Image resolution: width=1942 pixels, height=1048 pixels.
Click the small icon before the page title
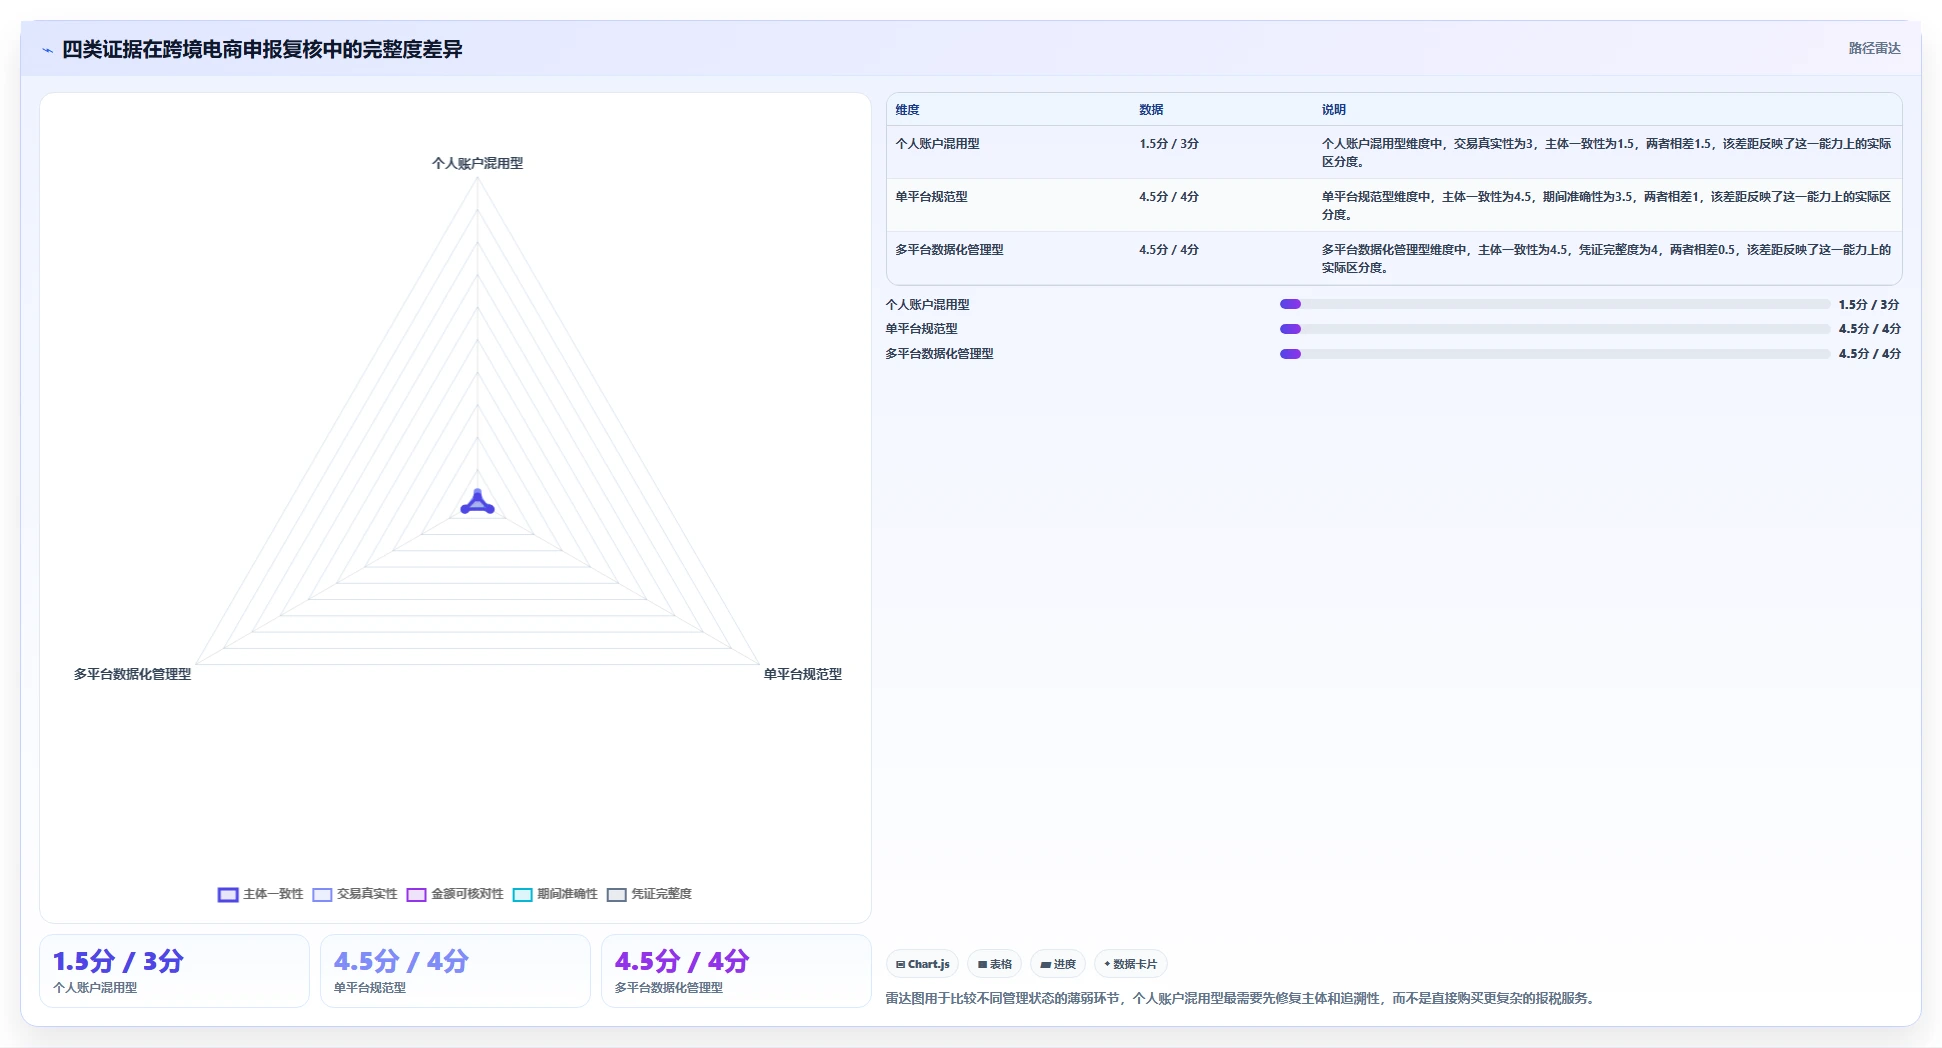click(x=47, y=50)
